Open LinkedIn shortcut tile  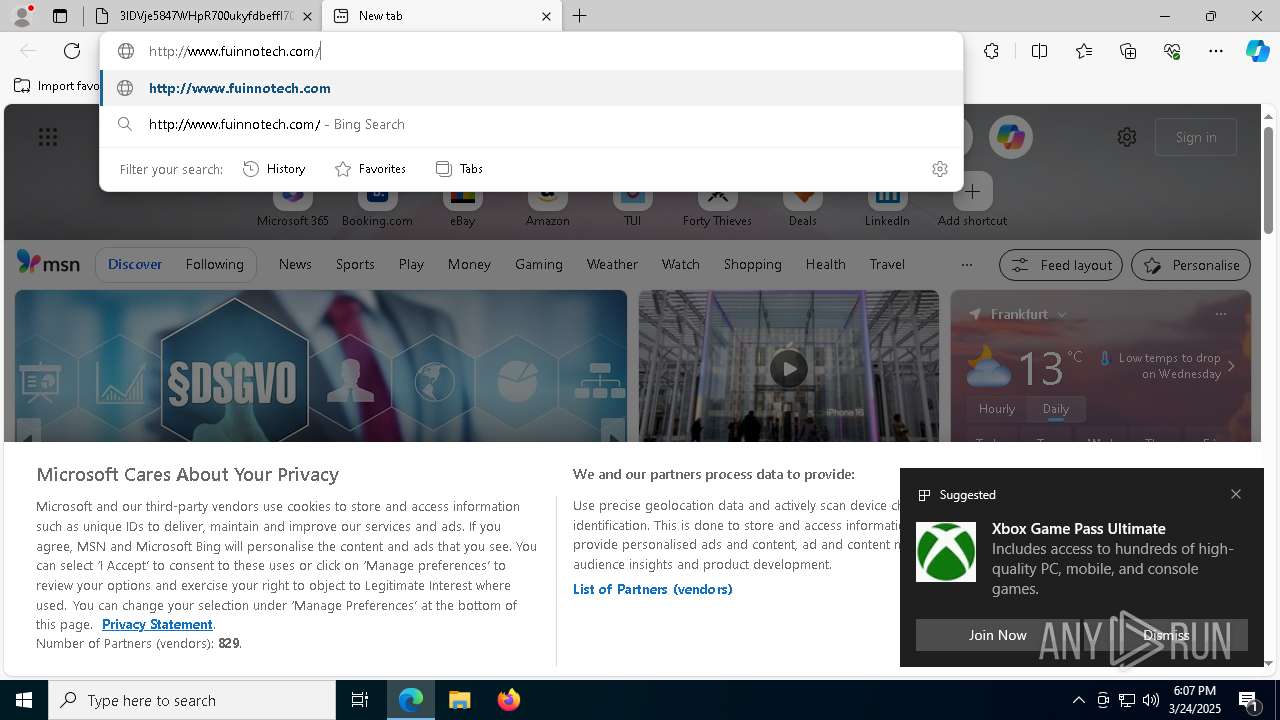click(x=887, y=200)
